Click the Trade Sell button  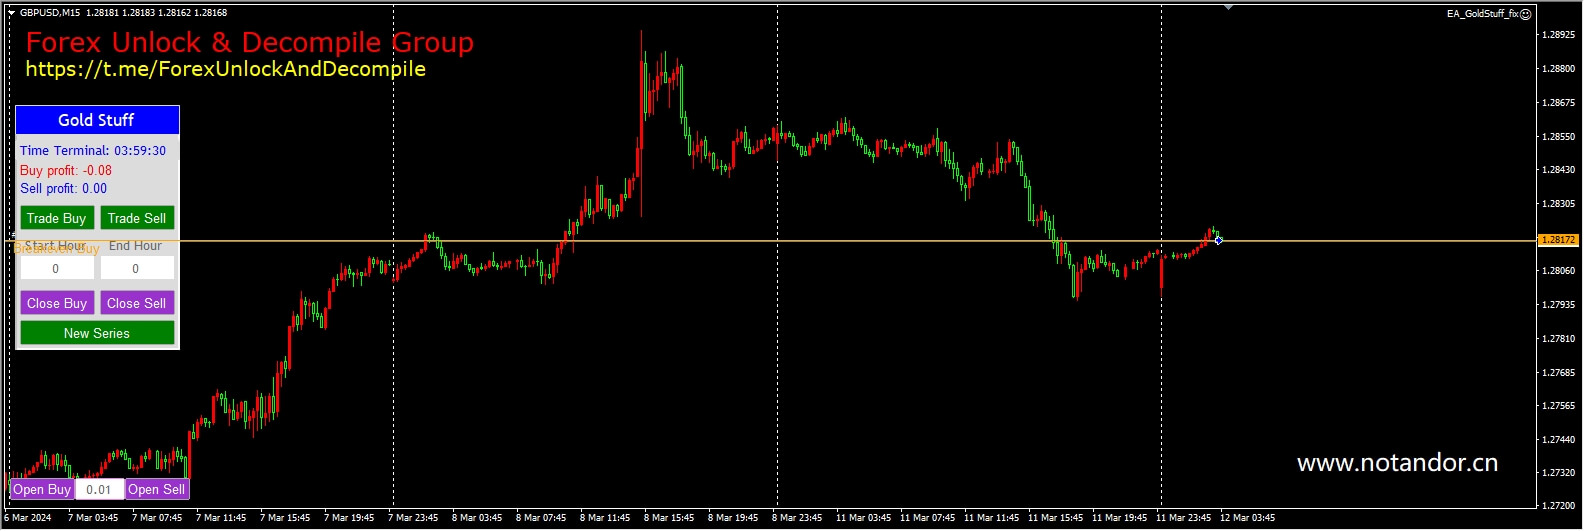point(137,218)
